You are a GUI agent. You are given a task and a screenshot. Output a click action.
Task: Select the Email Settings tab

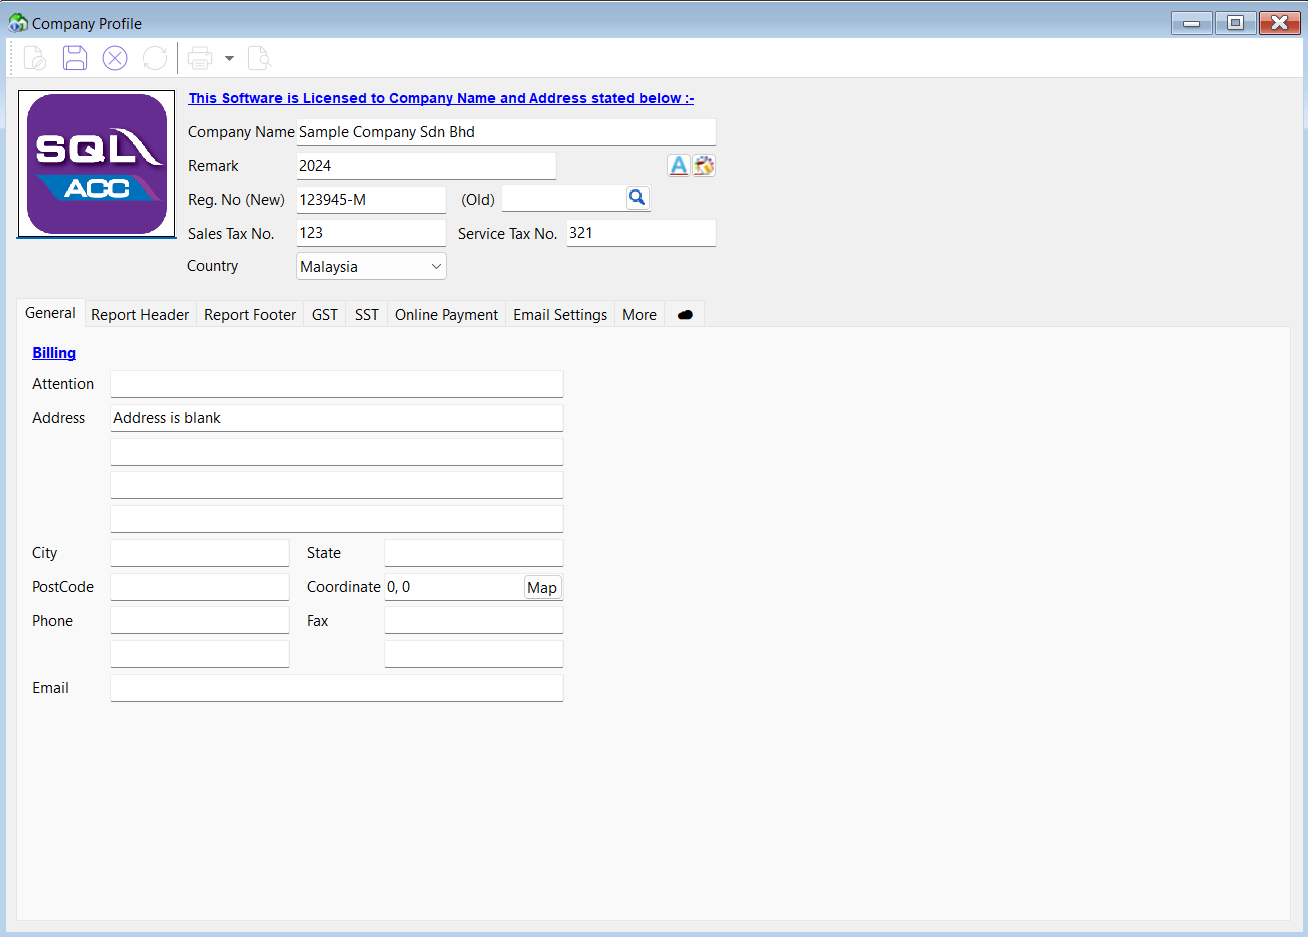pos(560,315)
